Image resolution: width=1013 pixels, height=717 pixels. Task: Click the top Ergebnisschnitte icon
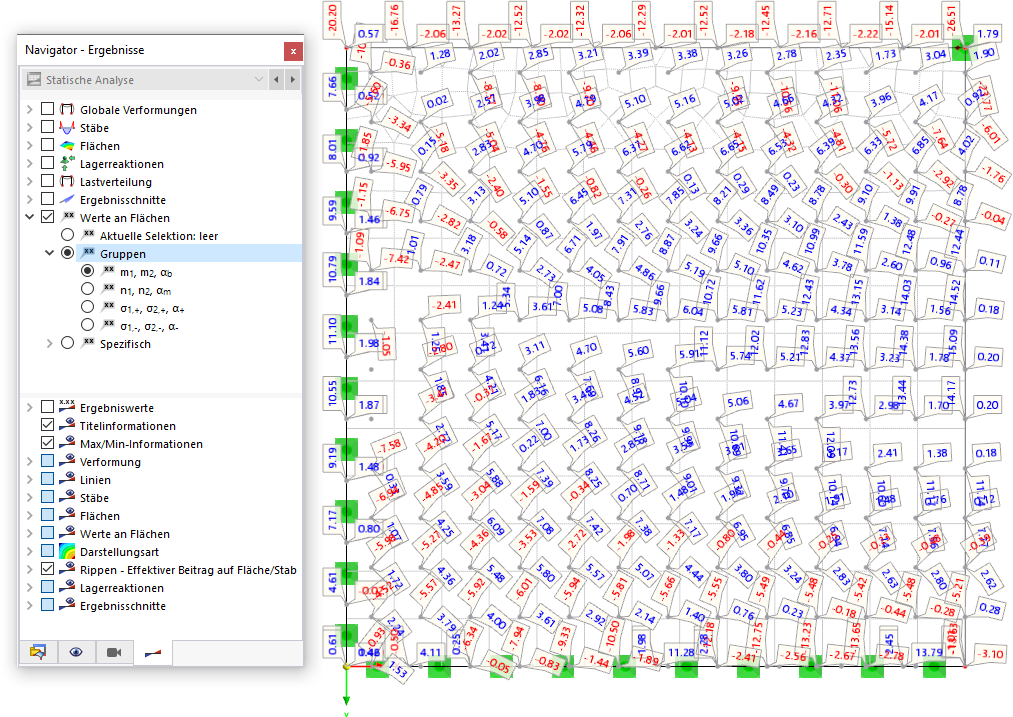(67, 200)
